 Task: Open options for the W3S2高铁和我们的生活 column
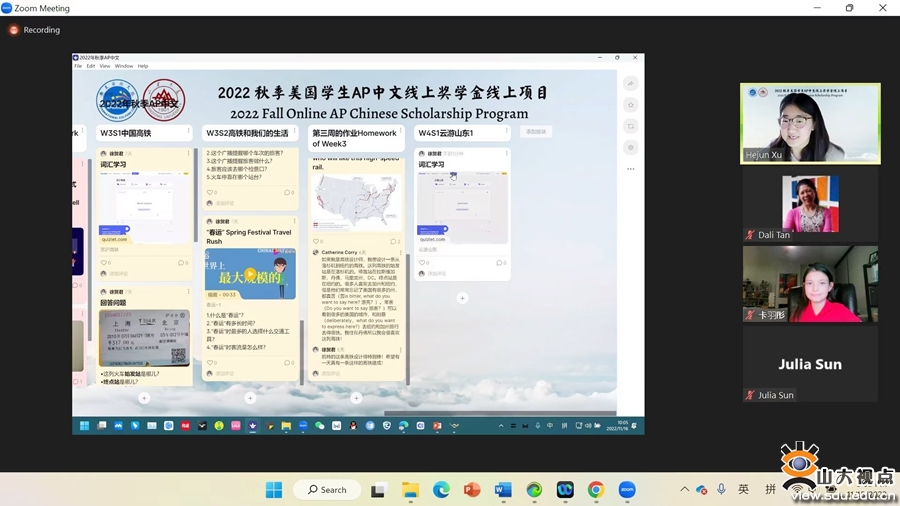294,131
